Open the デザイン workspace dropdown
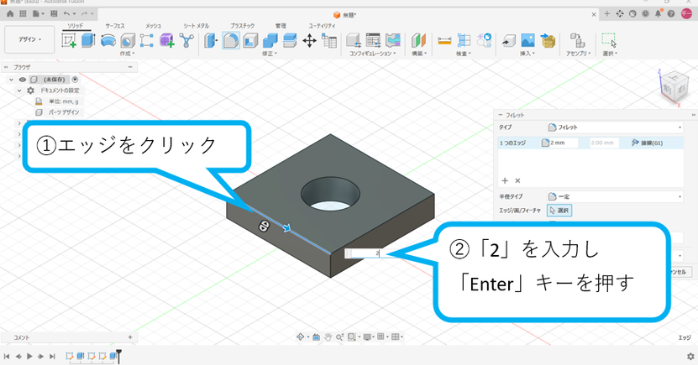 click(x=30, y=40)
